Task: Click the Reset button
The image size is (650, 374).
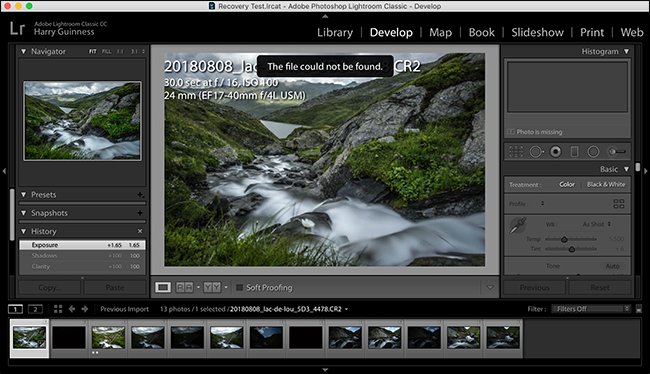Action: (599, 287)
